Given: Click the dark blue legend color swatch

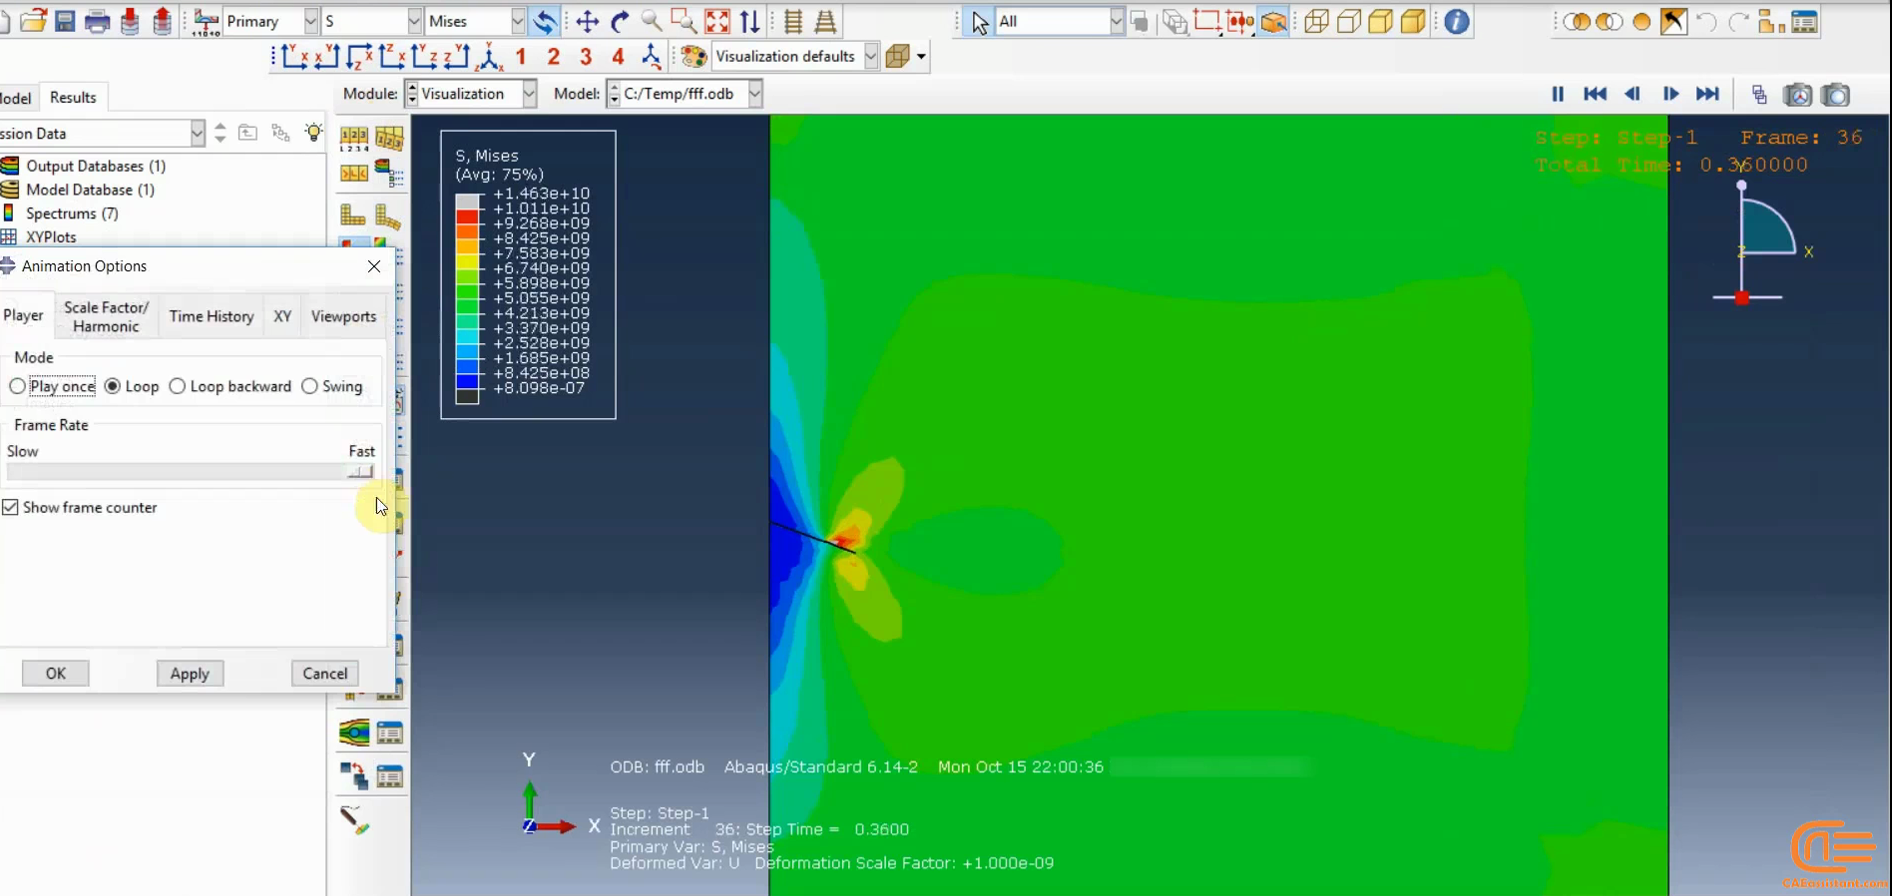Looking at the screenshot, I should coord(467,381).
